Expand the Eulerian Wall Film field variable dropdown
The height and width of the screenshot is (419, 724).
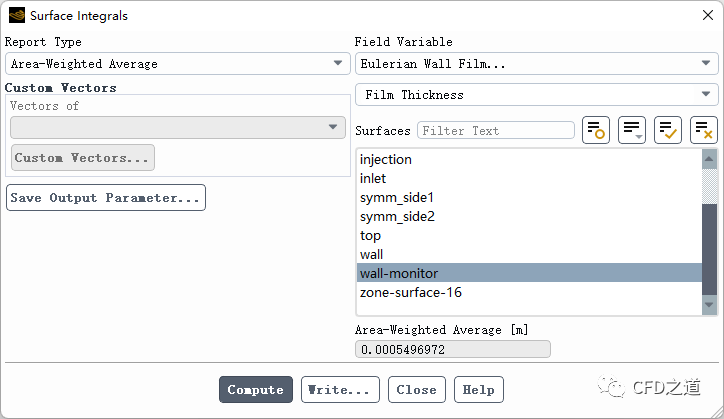536,64
